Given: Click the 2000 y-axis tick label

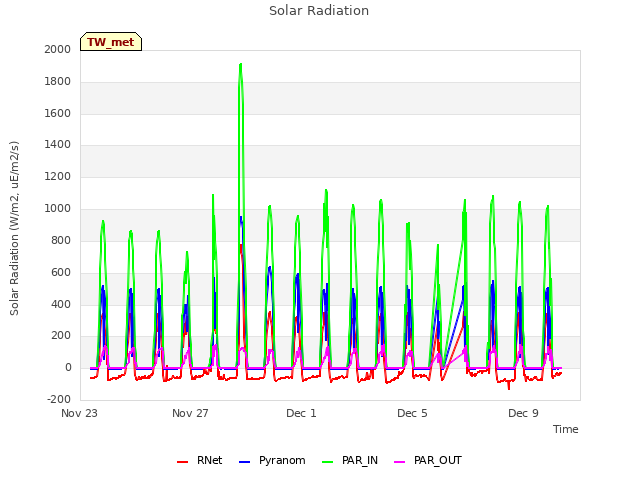Looking at the screenshot, I should [58, 49].
